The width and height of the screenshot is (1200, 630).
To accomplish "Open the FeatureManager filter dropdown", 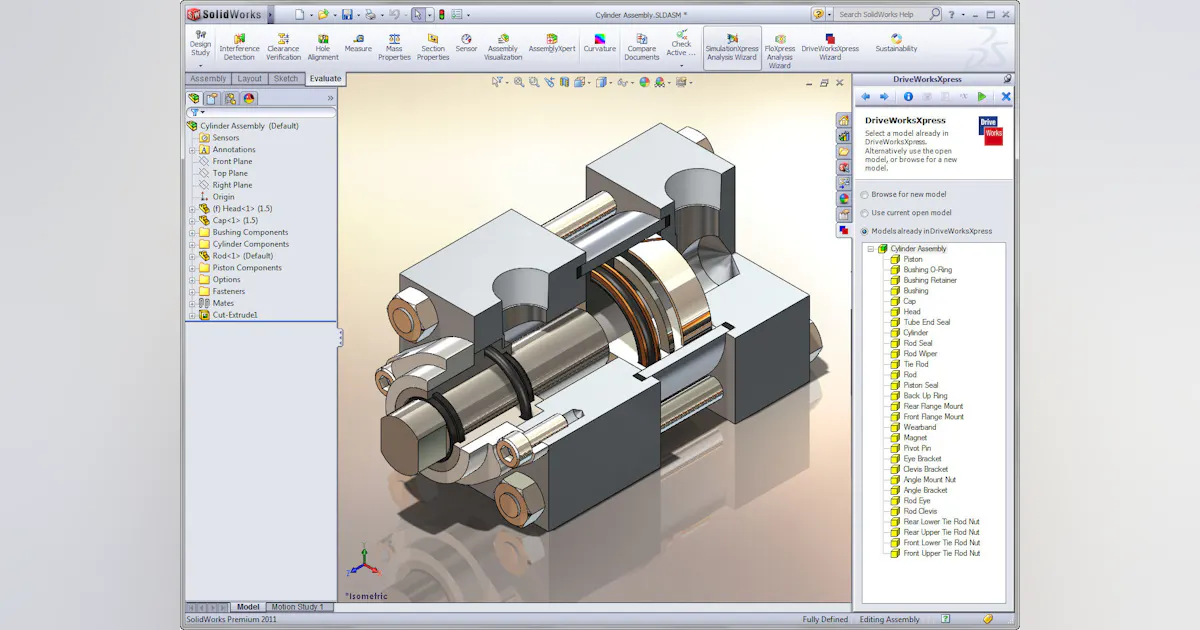I will [196, 113].
